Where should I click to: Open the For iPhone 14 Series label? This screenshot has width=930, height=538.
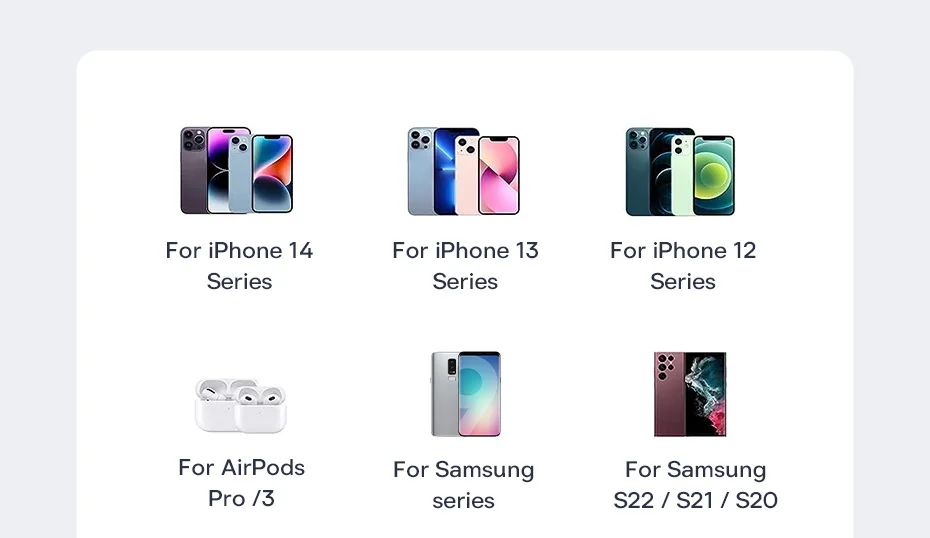[239, 266]
